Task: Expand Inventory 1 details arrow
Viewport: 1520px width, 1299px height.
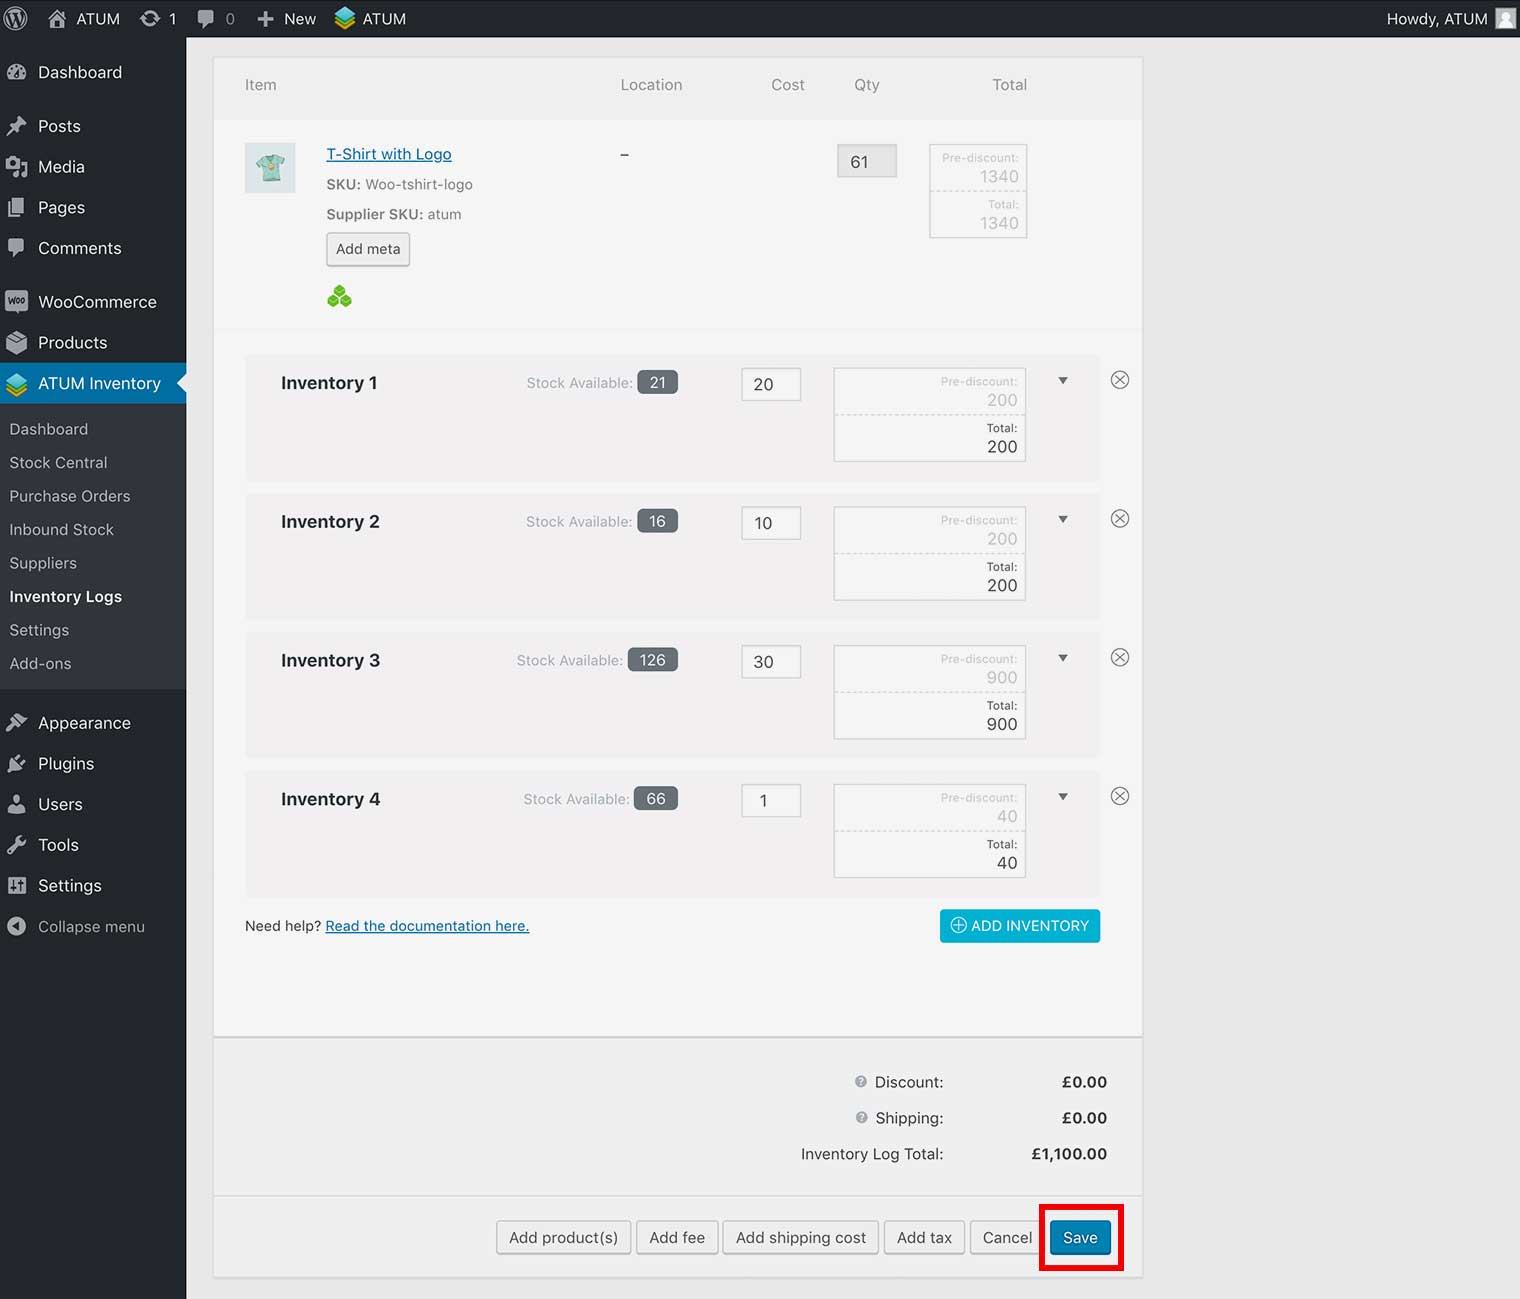Action: 1063,381
